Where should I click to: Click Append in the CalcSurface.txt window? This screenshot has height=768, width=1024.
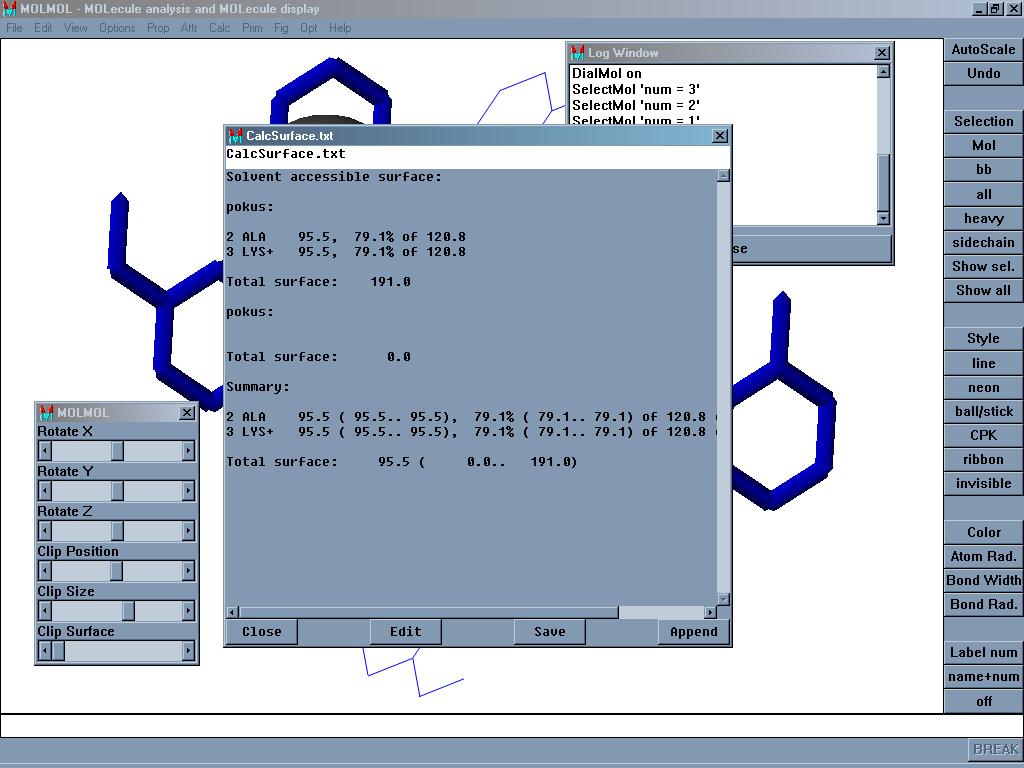tap(694, 632)
